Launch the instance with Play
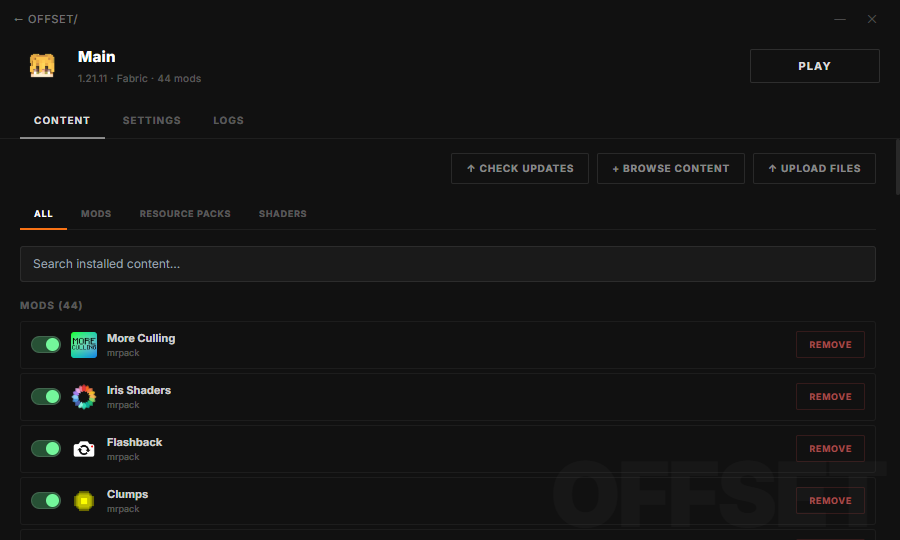The height and width of the screenshot is (540, 900). (814, 66)
